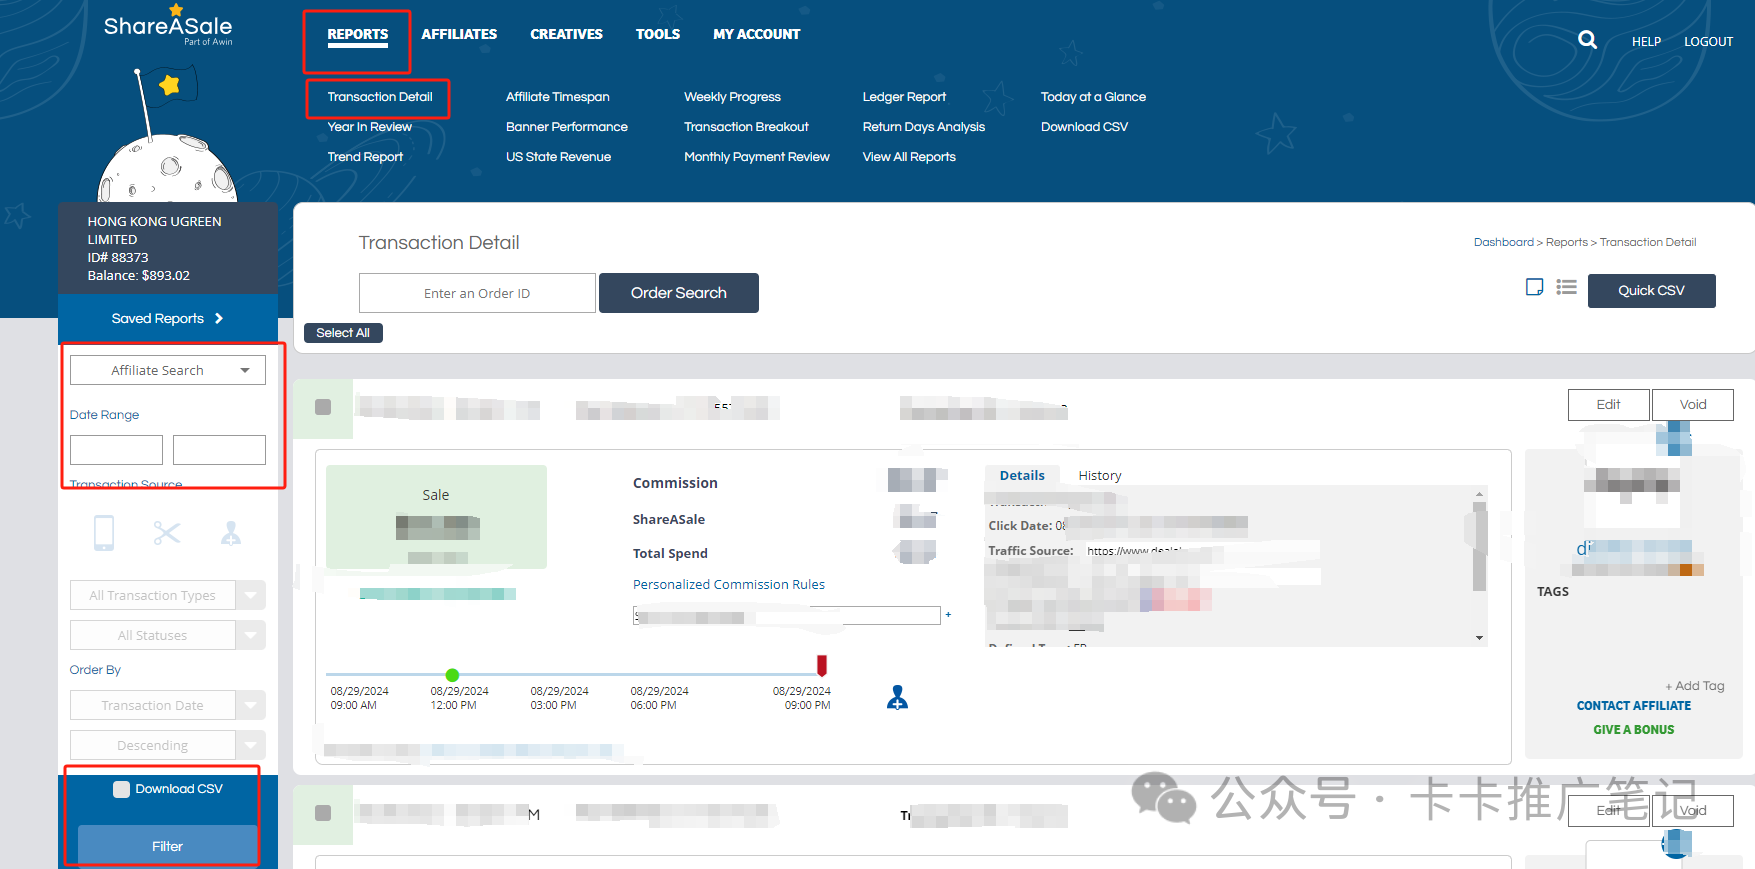Select the scissors coupon transaction source icon
The height and width of the screenshot is (869, 1755).
point(167,533)
